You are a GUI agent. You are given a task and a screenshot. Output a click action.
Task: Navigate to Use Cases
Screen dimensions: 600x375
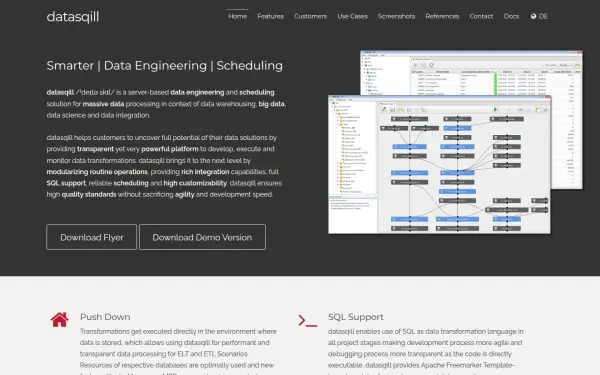[x=352, y=16]
